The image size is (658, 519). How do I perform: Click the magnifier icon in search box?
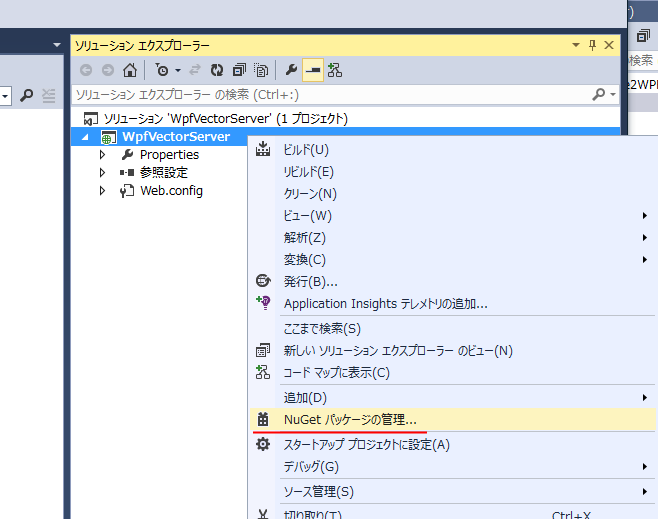(x=599, y=94)
